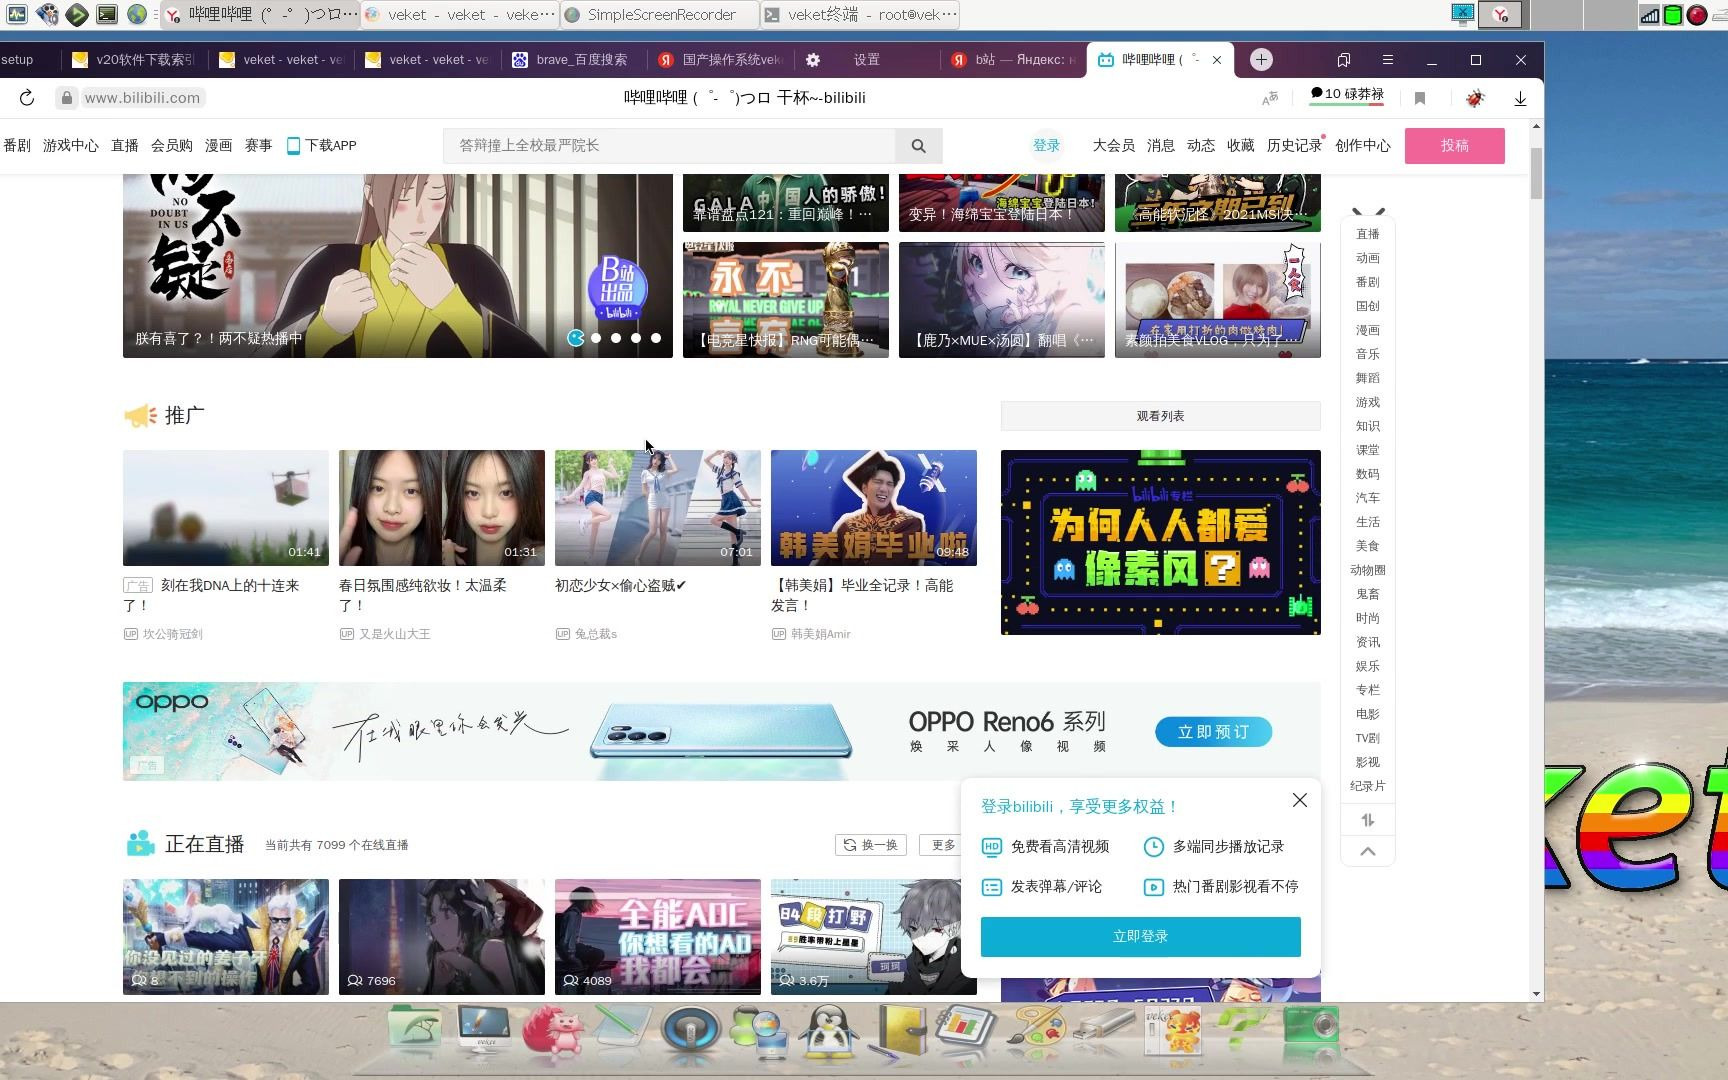The width and height of the screenshot is (1728, 1080).
Task: Select 直播 in the right side category list
Action: 1367,234
